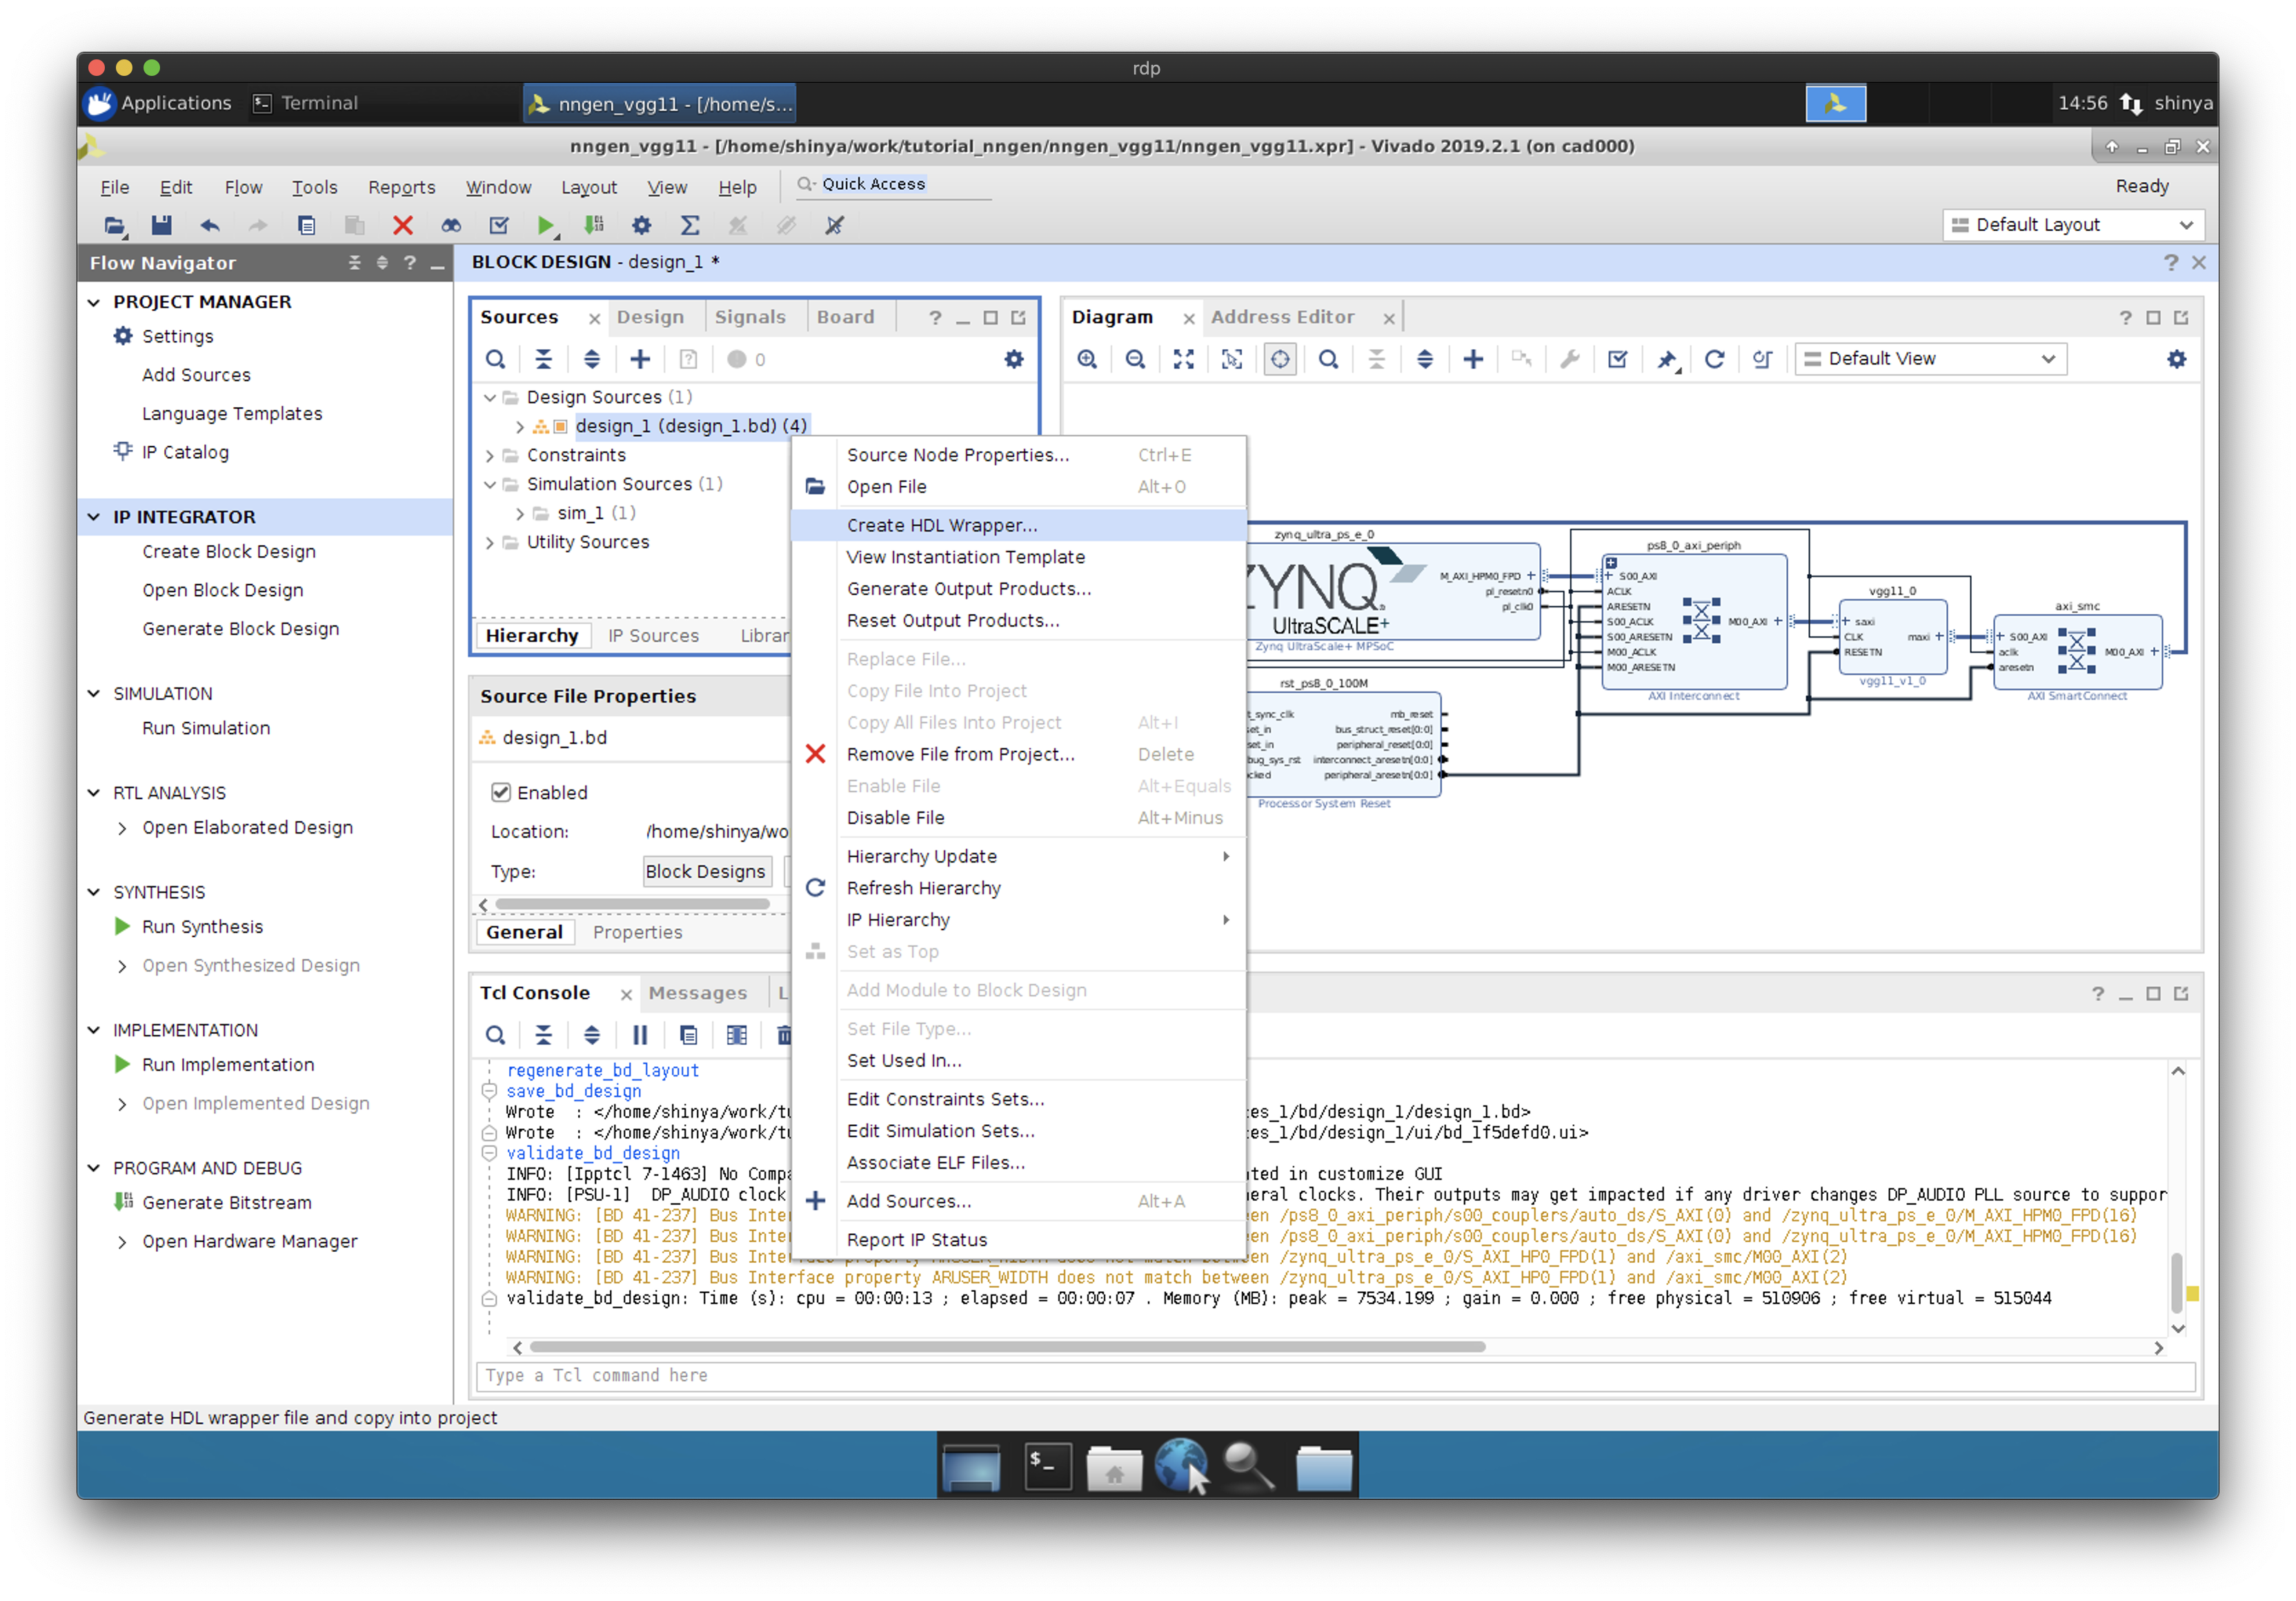Screen dimensions: 2296x1601
Task: Click Zoom In icon in Diagram toolbar
Action: (x=1087, y=359)
